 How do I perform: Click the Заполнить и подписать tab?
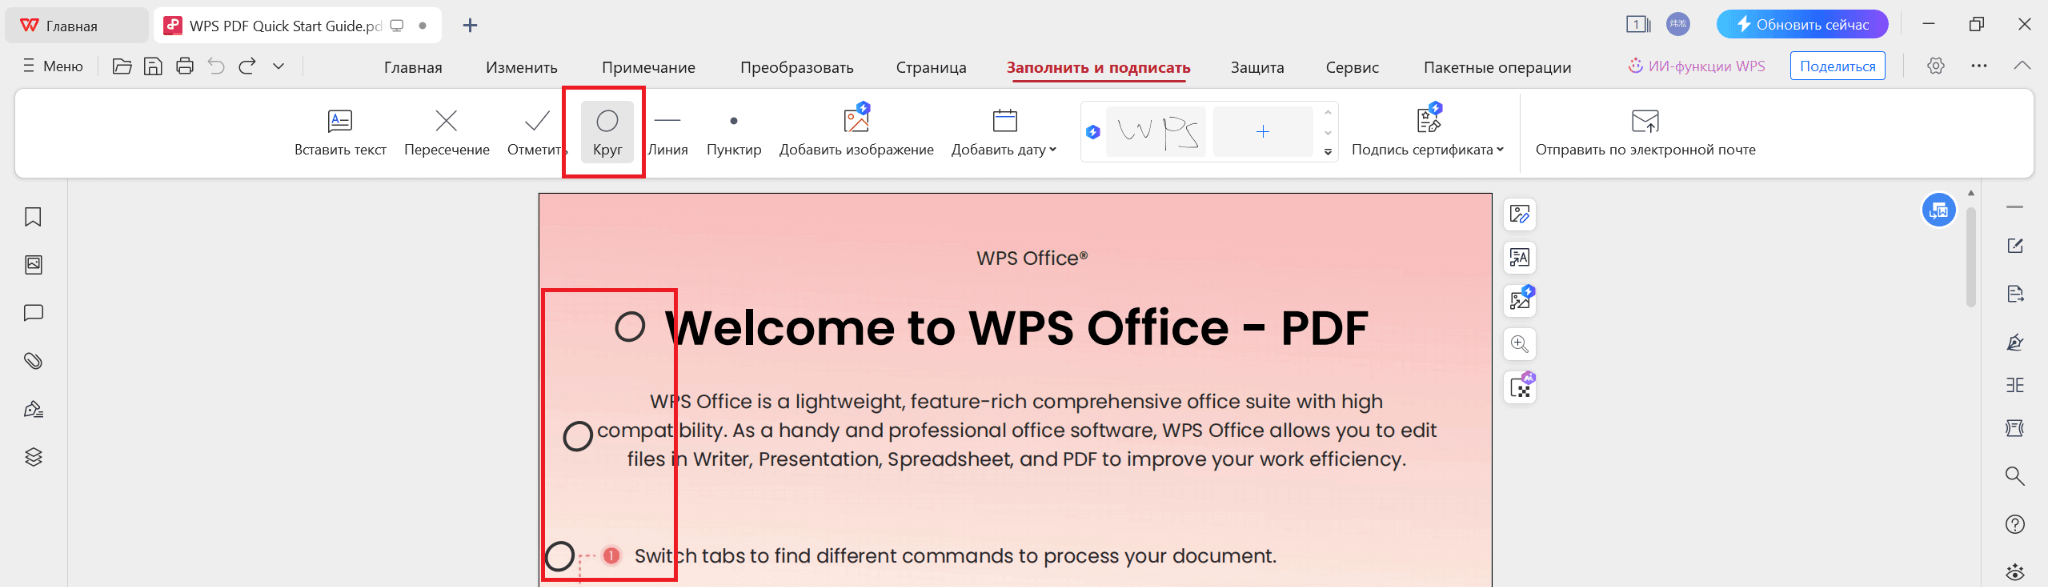(1098, 67)
